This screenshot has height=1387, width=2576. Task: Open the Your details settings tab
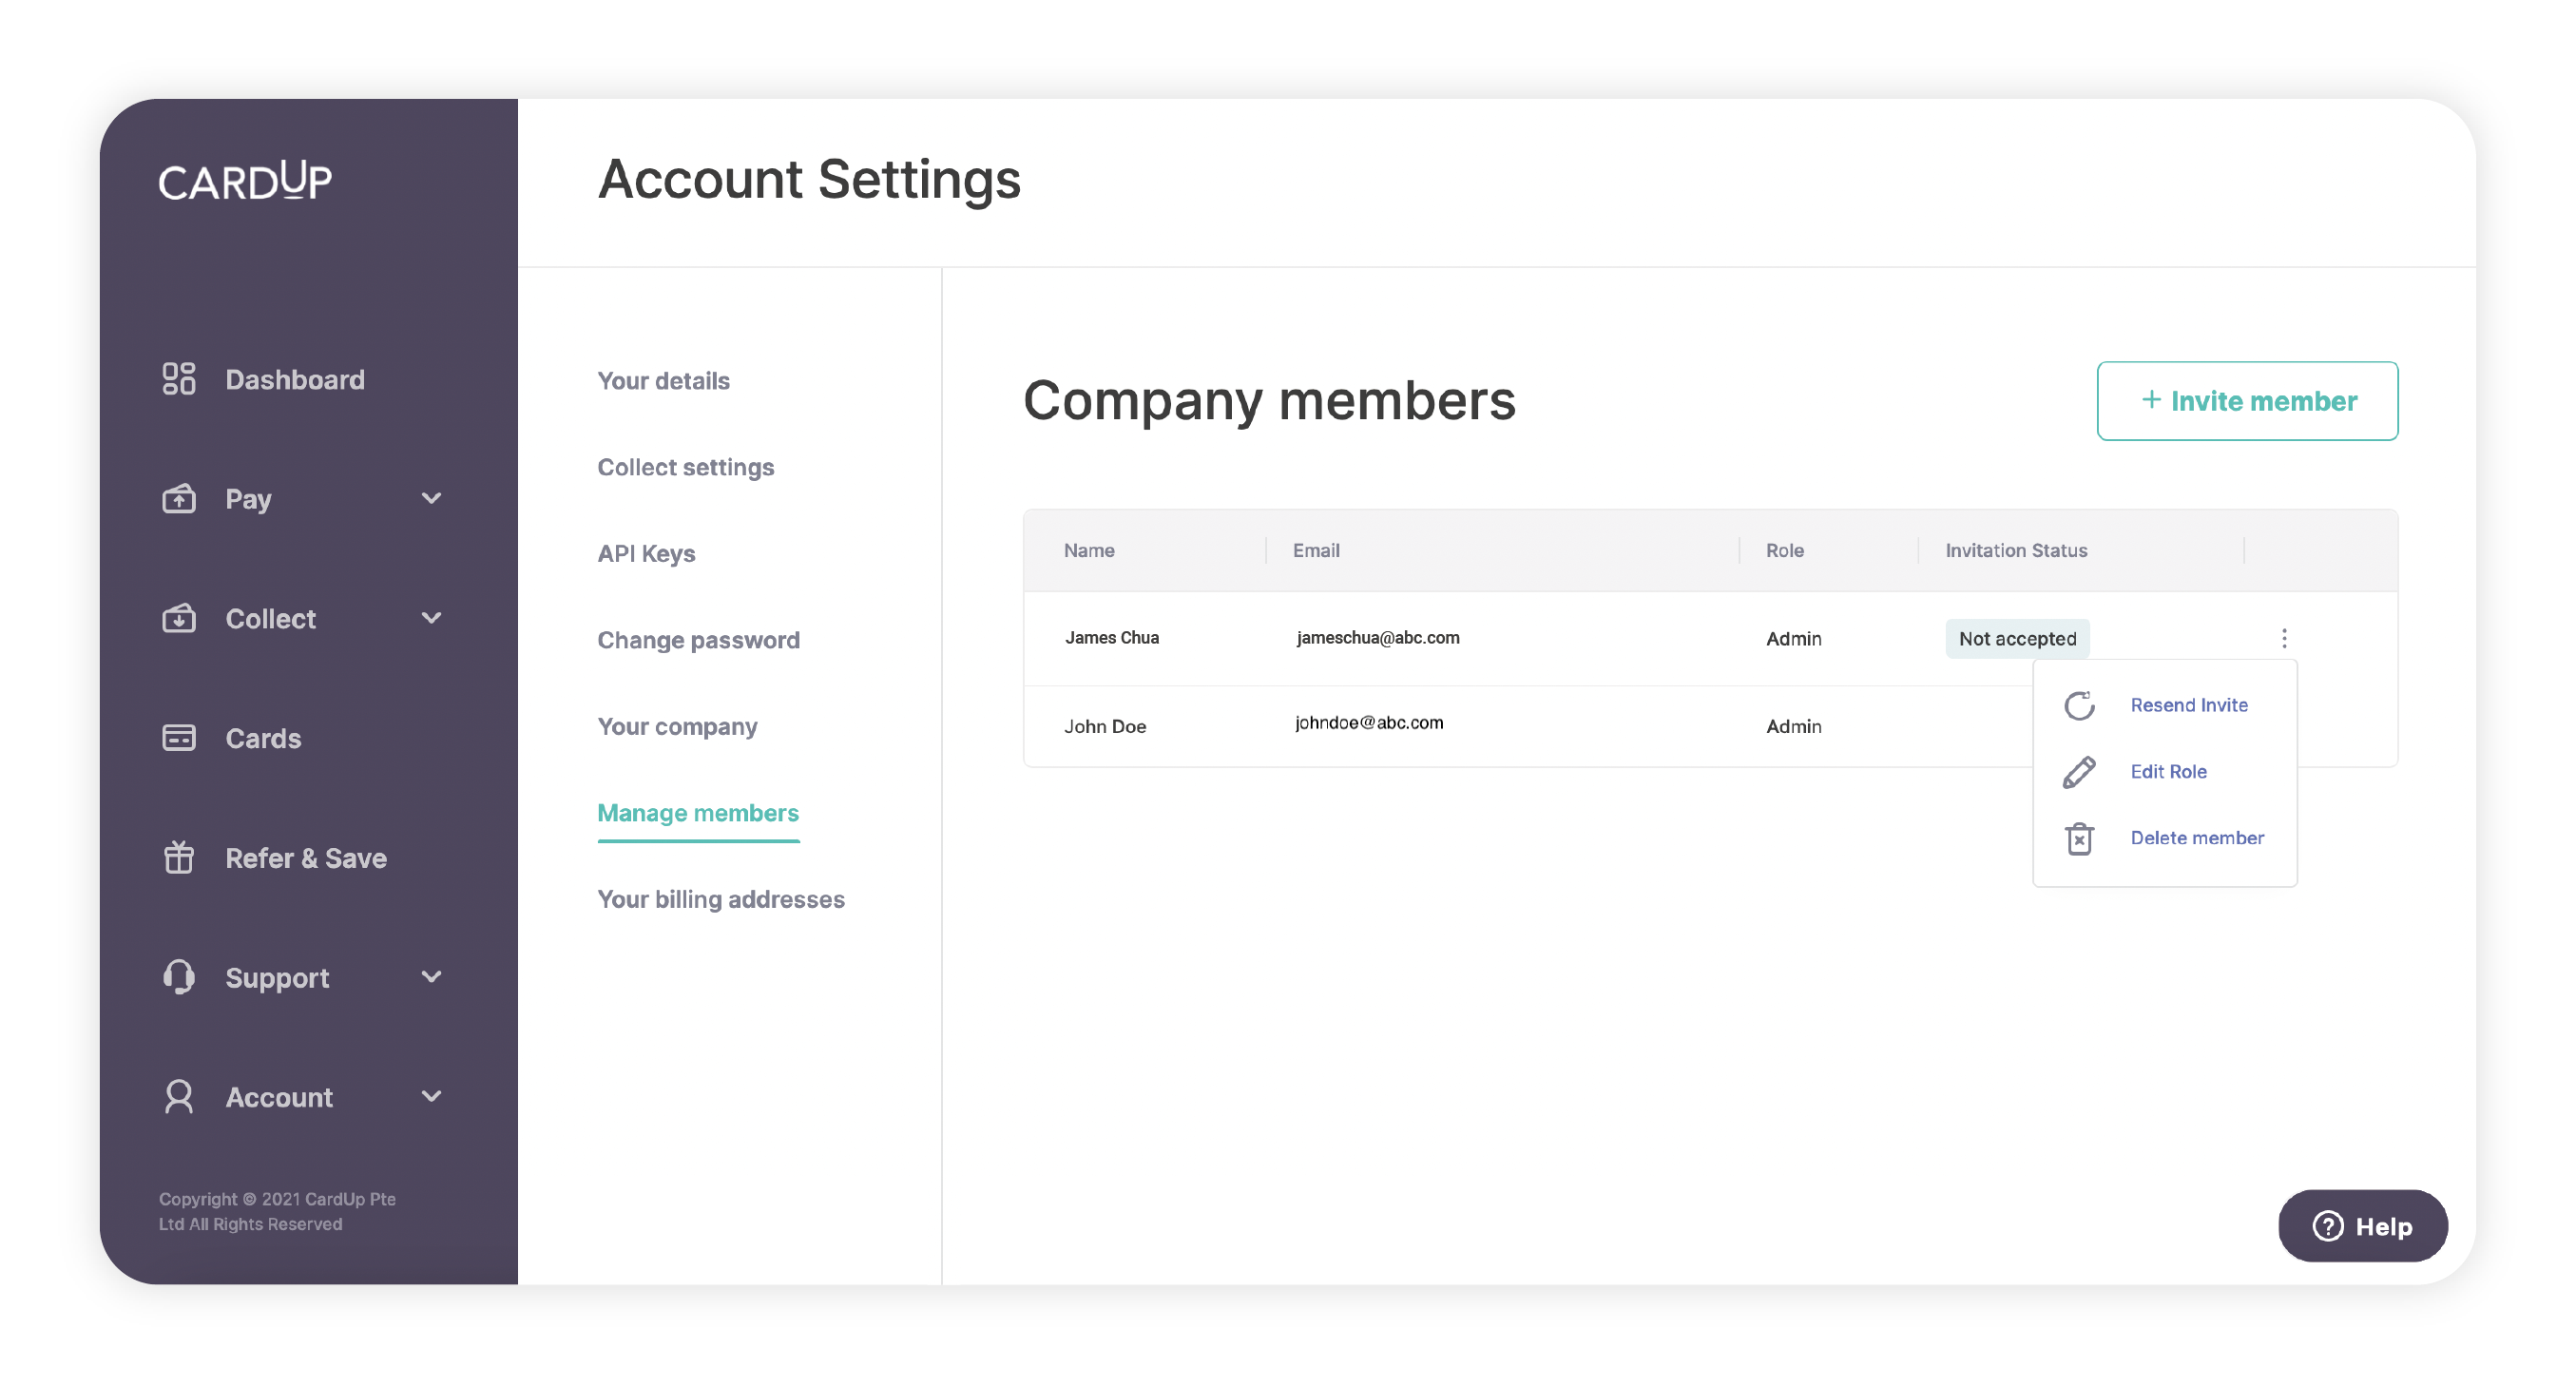click(663, 381)
